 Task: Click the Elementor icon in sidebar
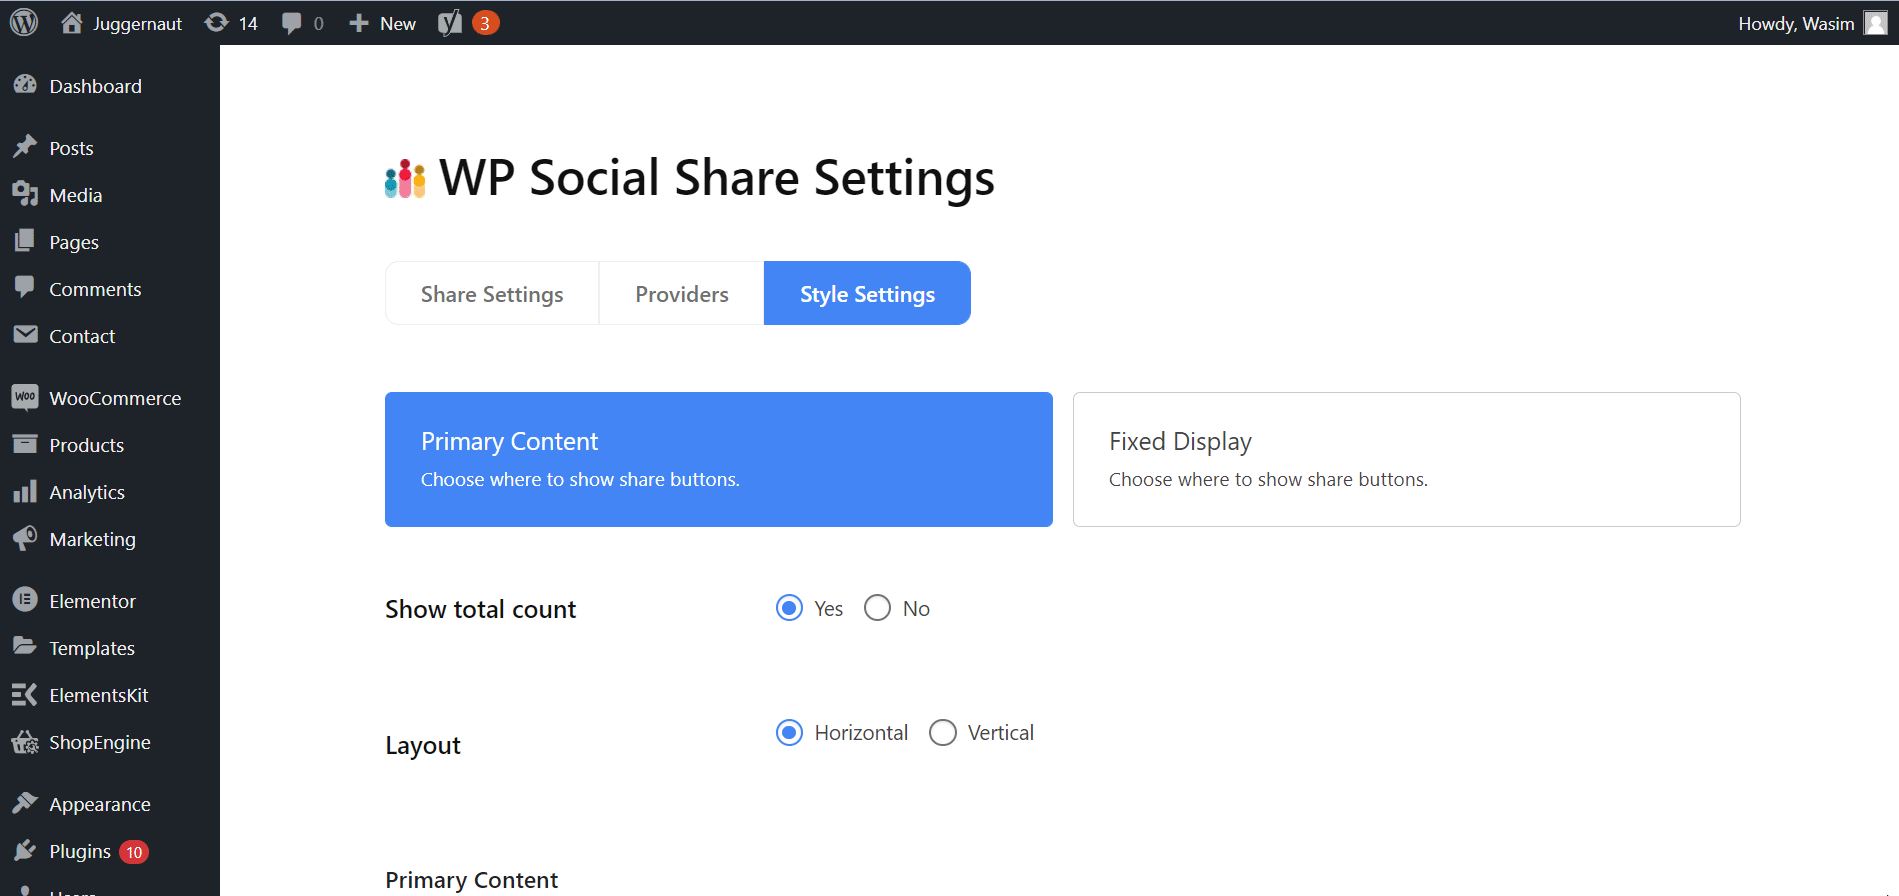[x=25, y=600]
